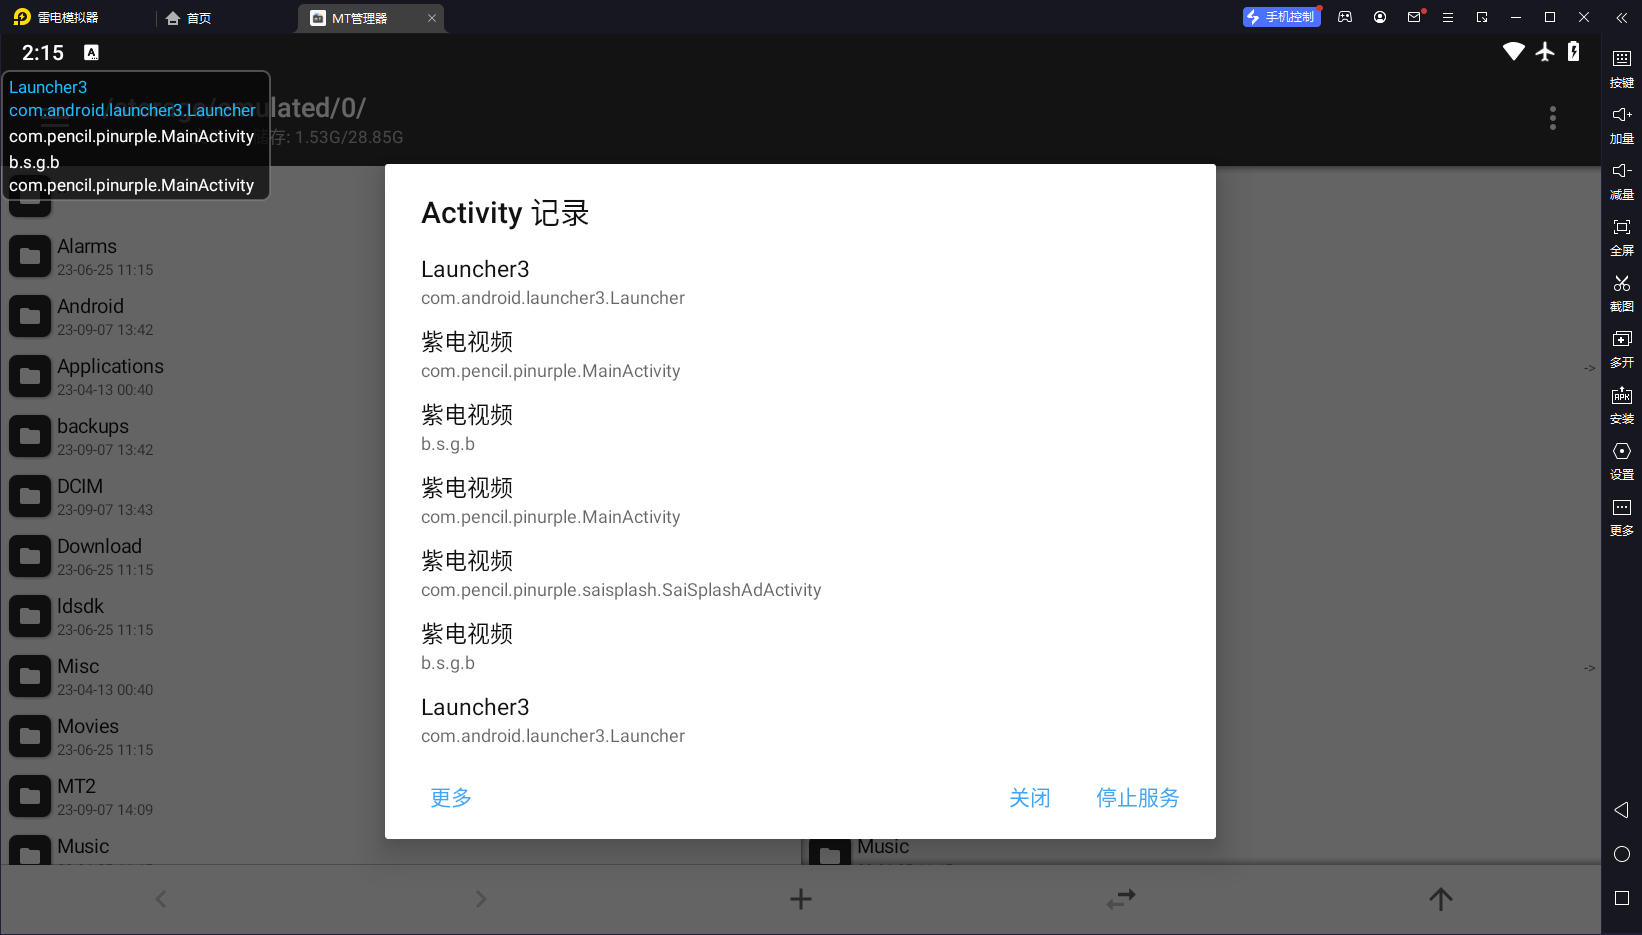
Task: Click the keyboard mapping icon in sidebar
Action: coord(1621,60)
